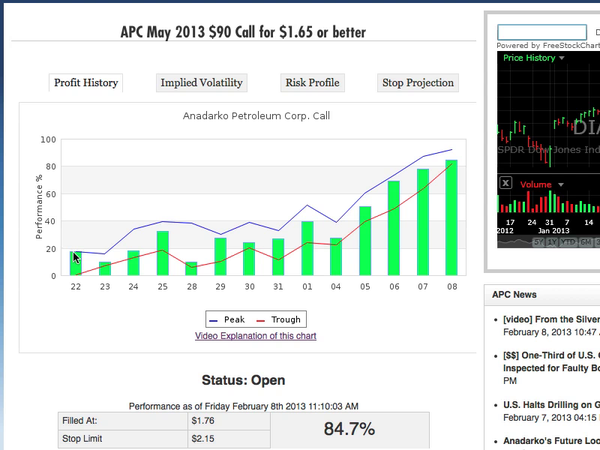Open 'Anadarko's Future' news headline
The image size is (600, 450).
click(x=551, y=441)
